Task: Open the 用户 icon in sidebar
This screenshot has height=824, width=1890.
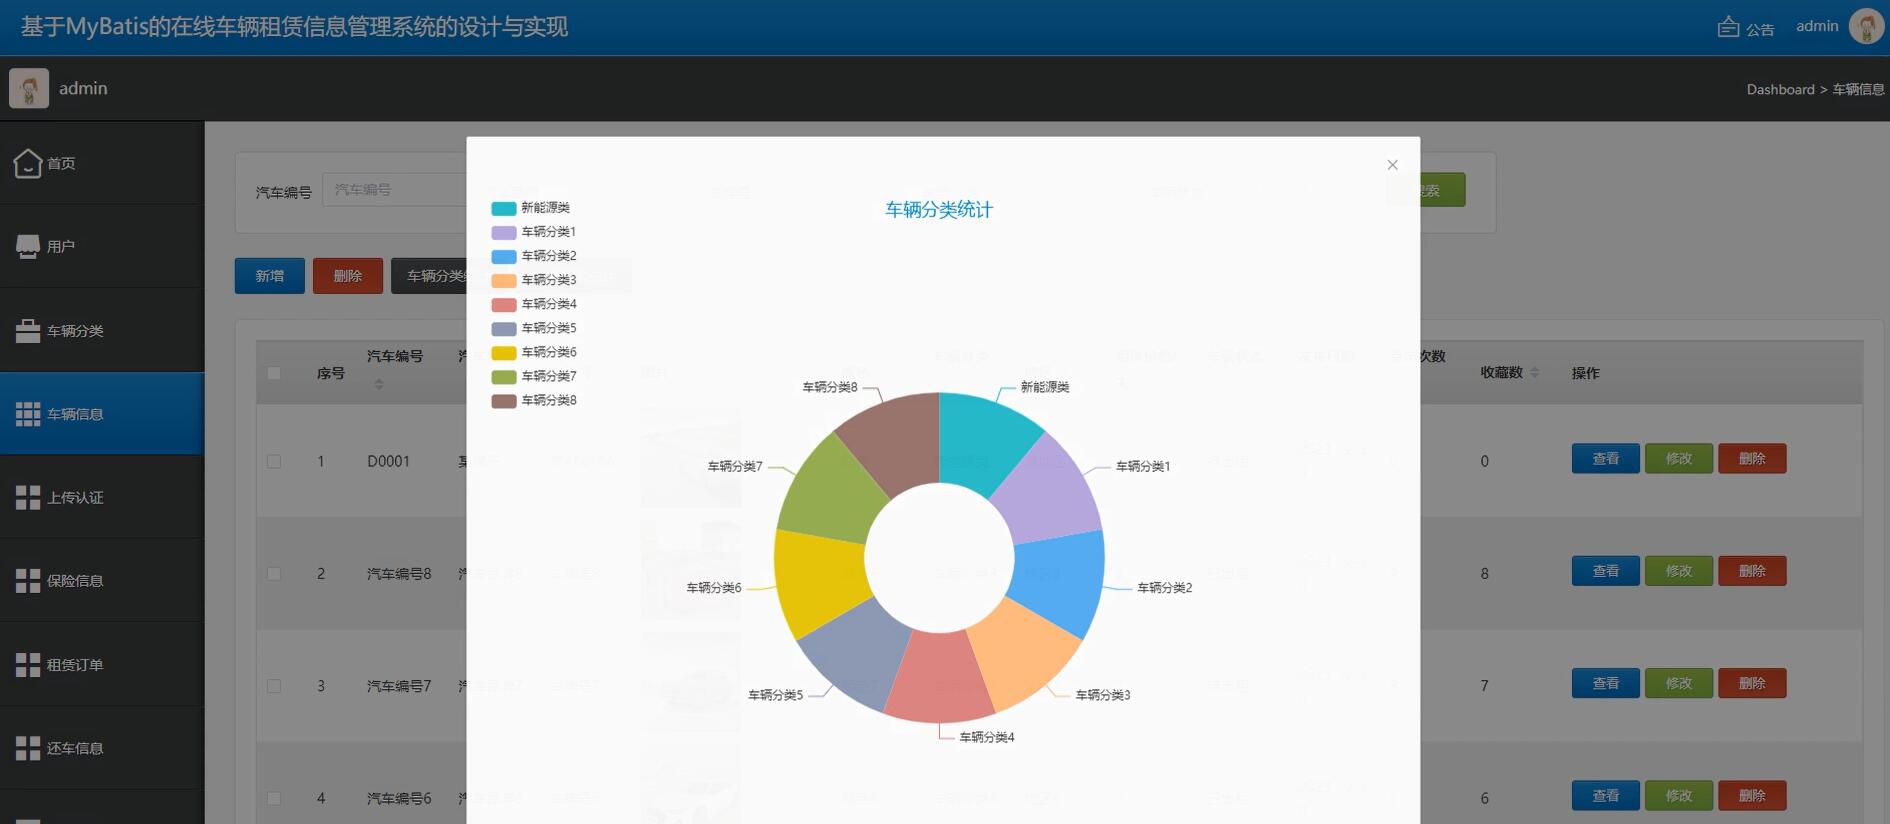Action: point(28,246)
